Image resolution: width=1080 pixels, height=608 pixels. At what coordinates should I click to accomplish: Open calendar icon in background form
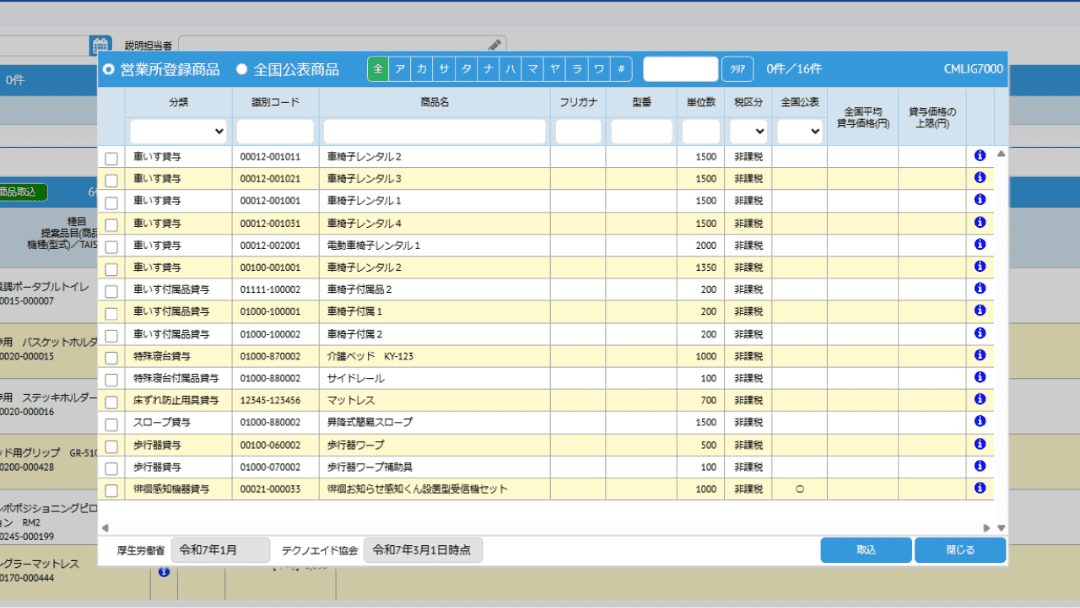pos(101,45)
